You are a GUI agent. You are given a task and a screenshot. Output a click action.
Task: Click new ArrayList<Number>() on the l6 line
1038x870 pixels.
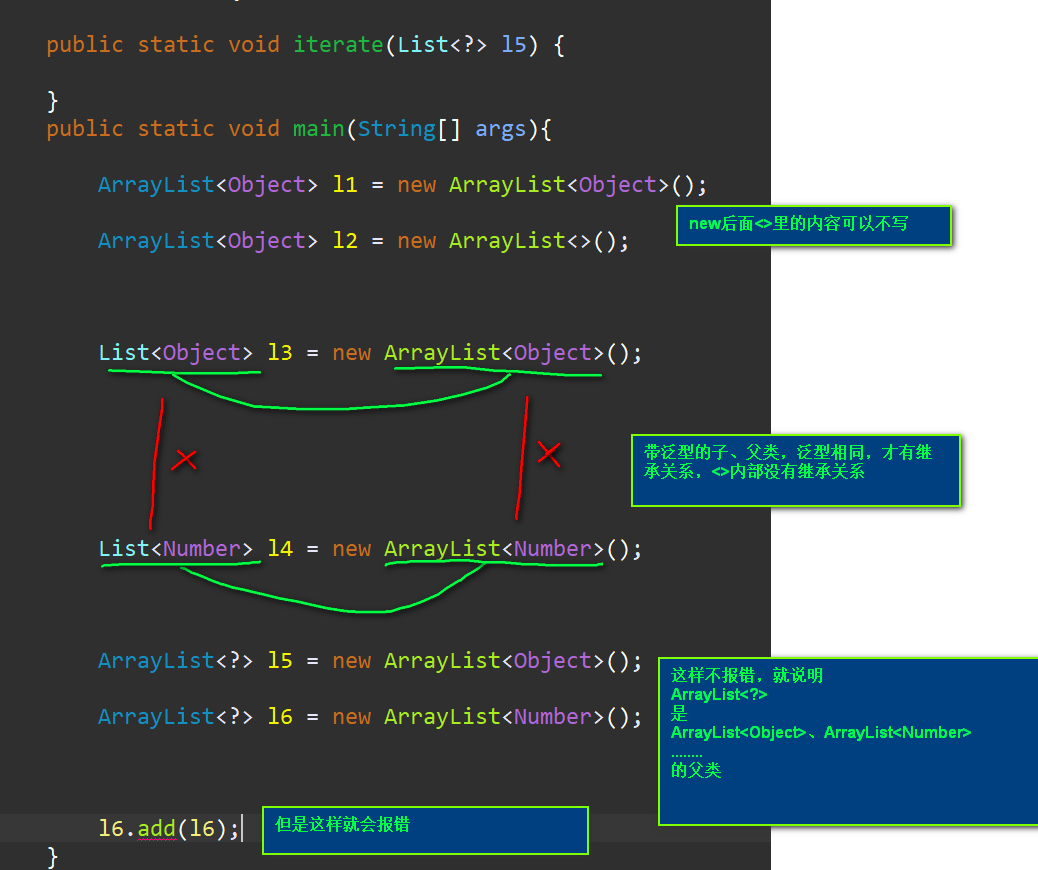click(x=487, y=717)
